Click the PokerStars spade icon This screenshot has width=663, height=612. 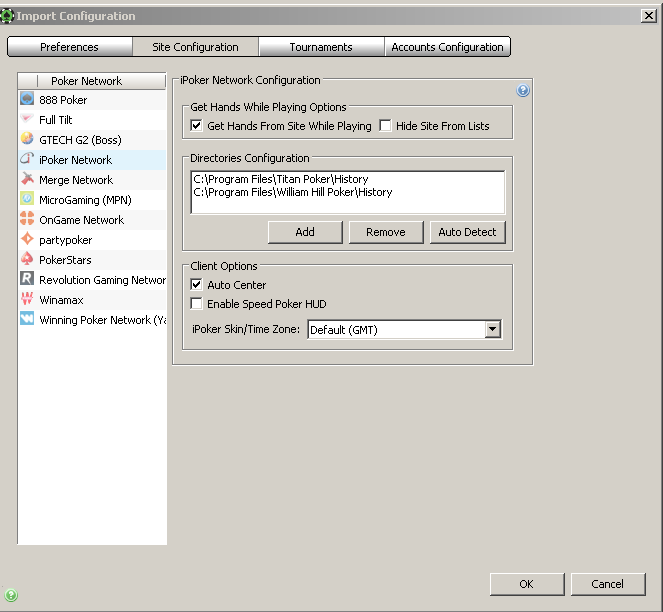pos(27,259)
